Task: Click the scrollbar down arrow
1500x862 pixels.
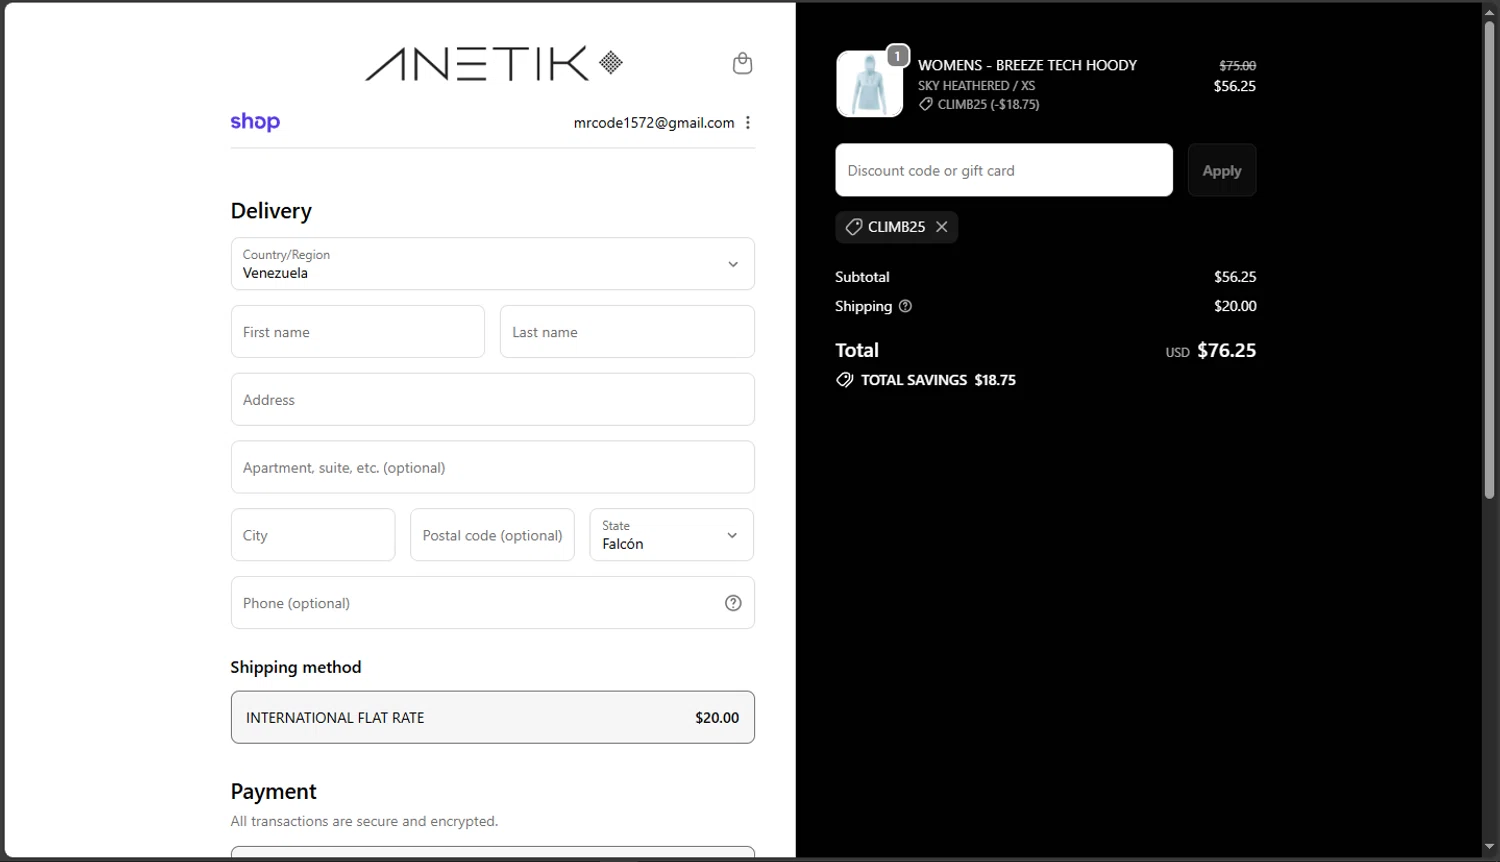Action: point(1489,848)
